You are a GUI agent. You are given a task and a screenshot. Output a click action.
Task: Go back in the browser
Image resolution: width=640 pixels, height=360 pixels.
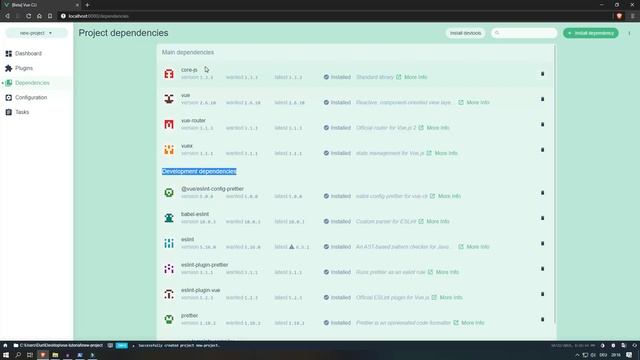(x=7, y=16)
